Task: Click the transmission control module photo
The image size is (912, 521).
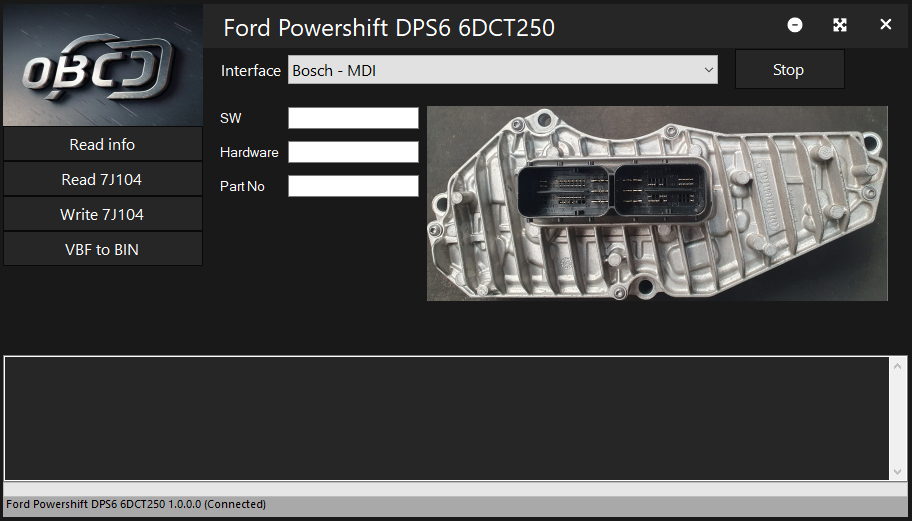Action: 657,204
